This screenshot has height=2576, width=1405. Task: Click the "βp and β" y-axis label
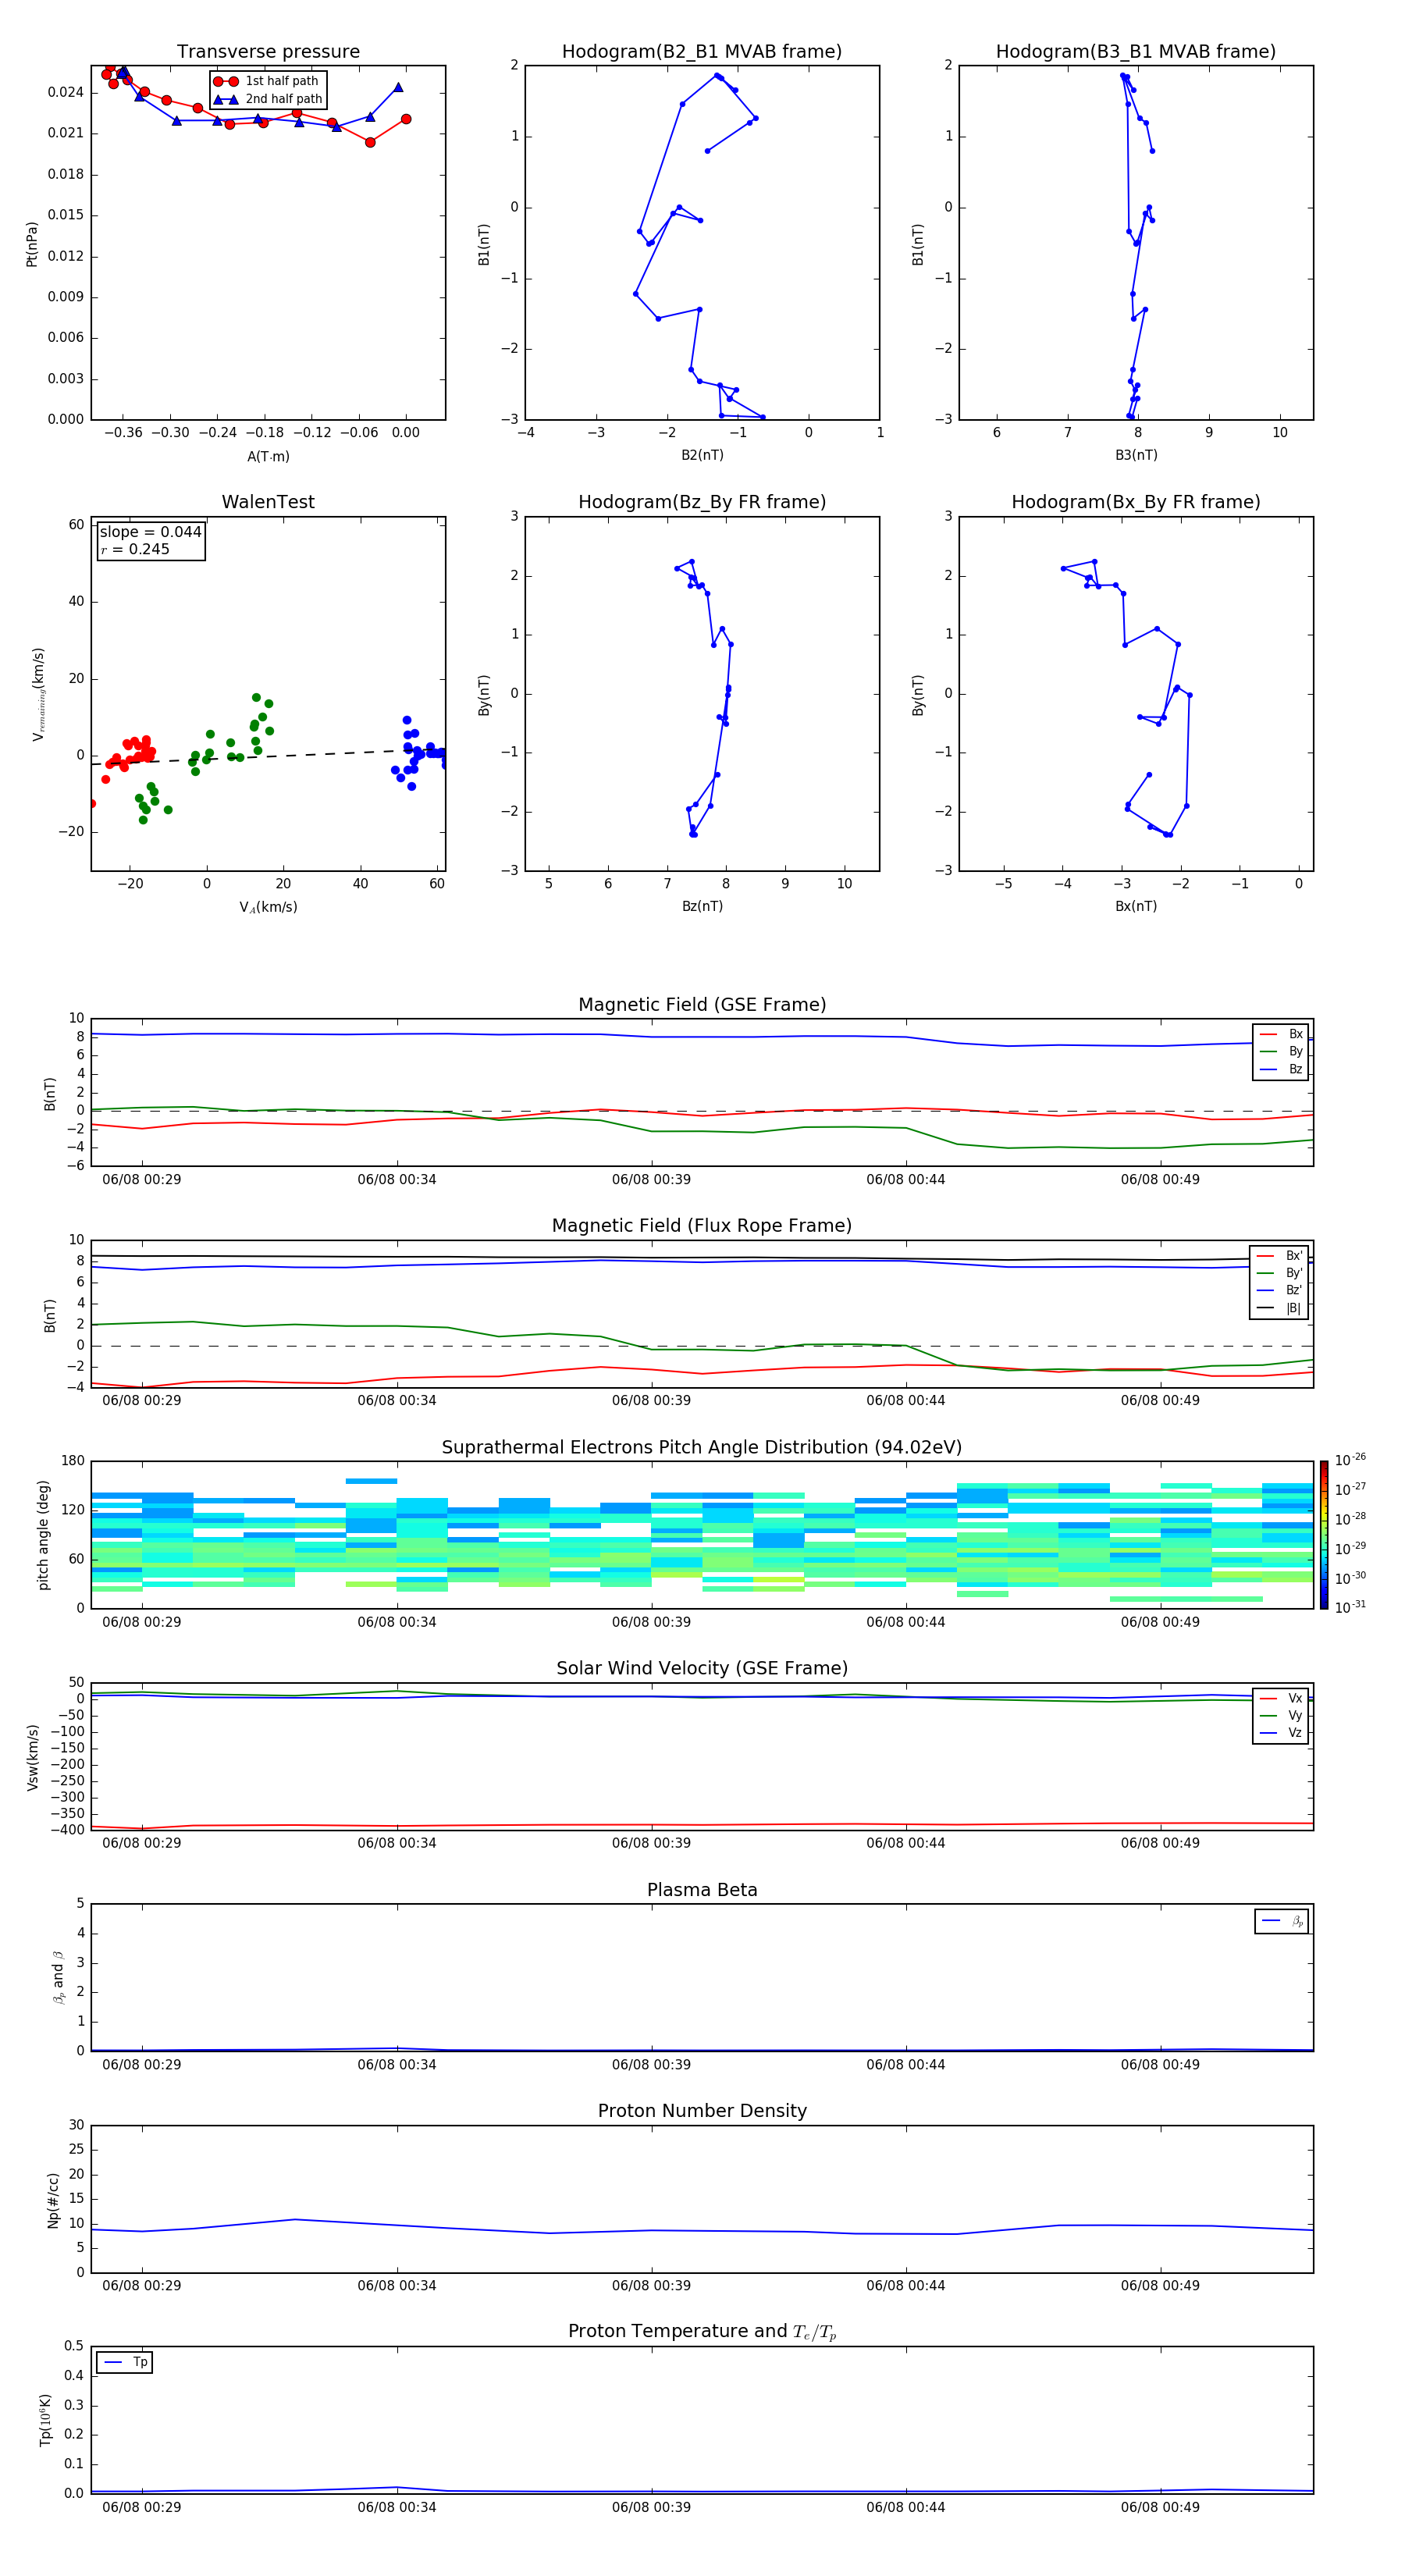coord(58,1977)
